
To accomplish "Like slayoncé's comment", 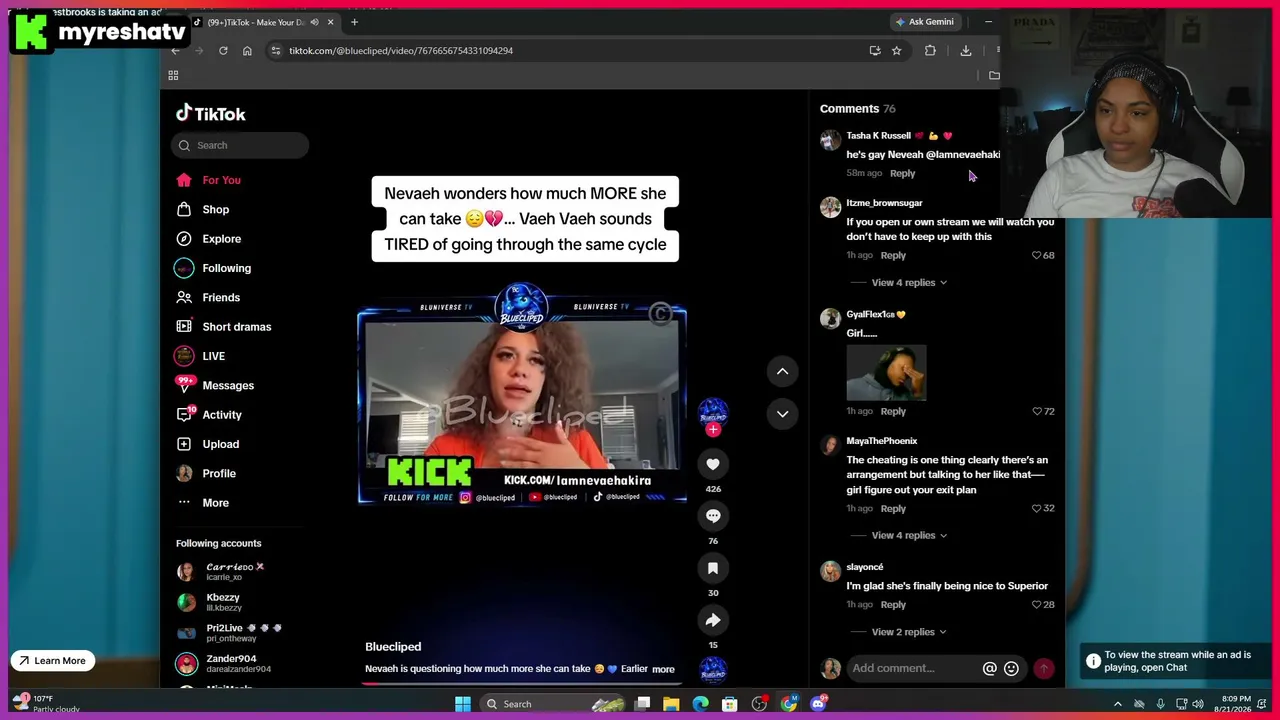I will pos(1037,604).
